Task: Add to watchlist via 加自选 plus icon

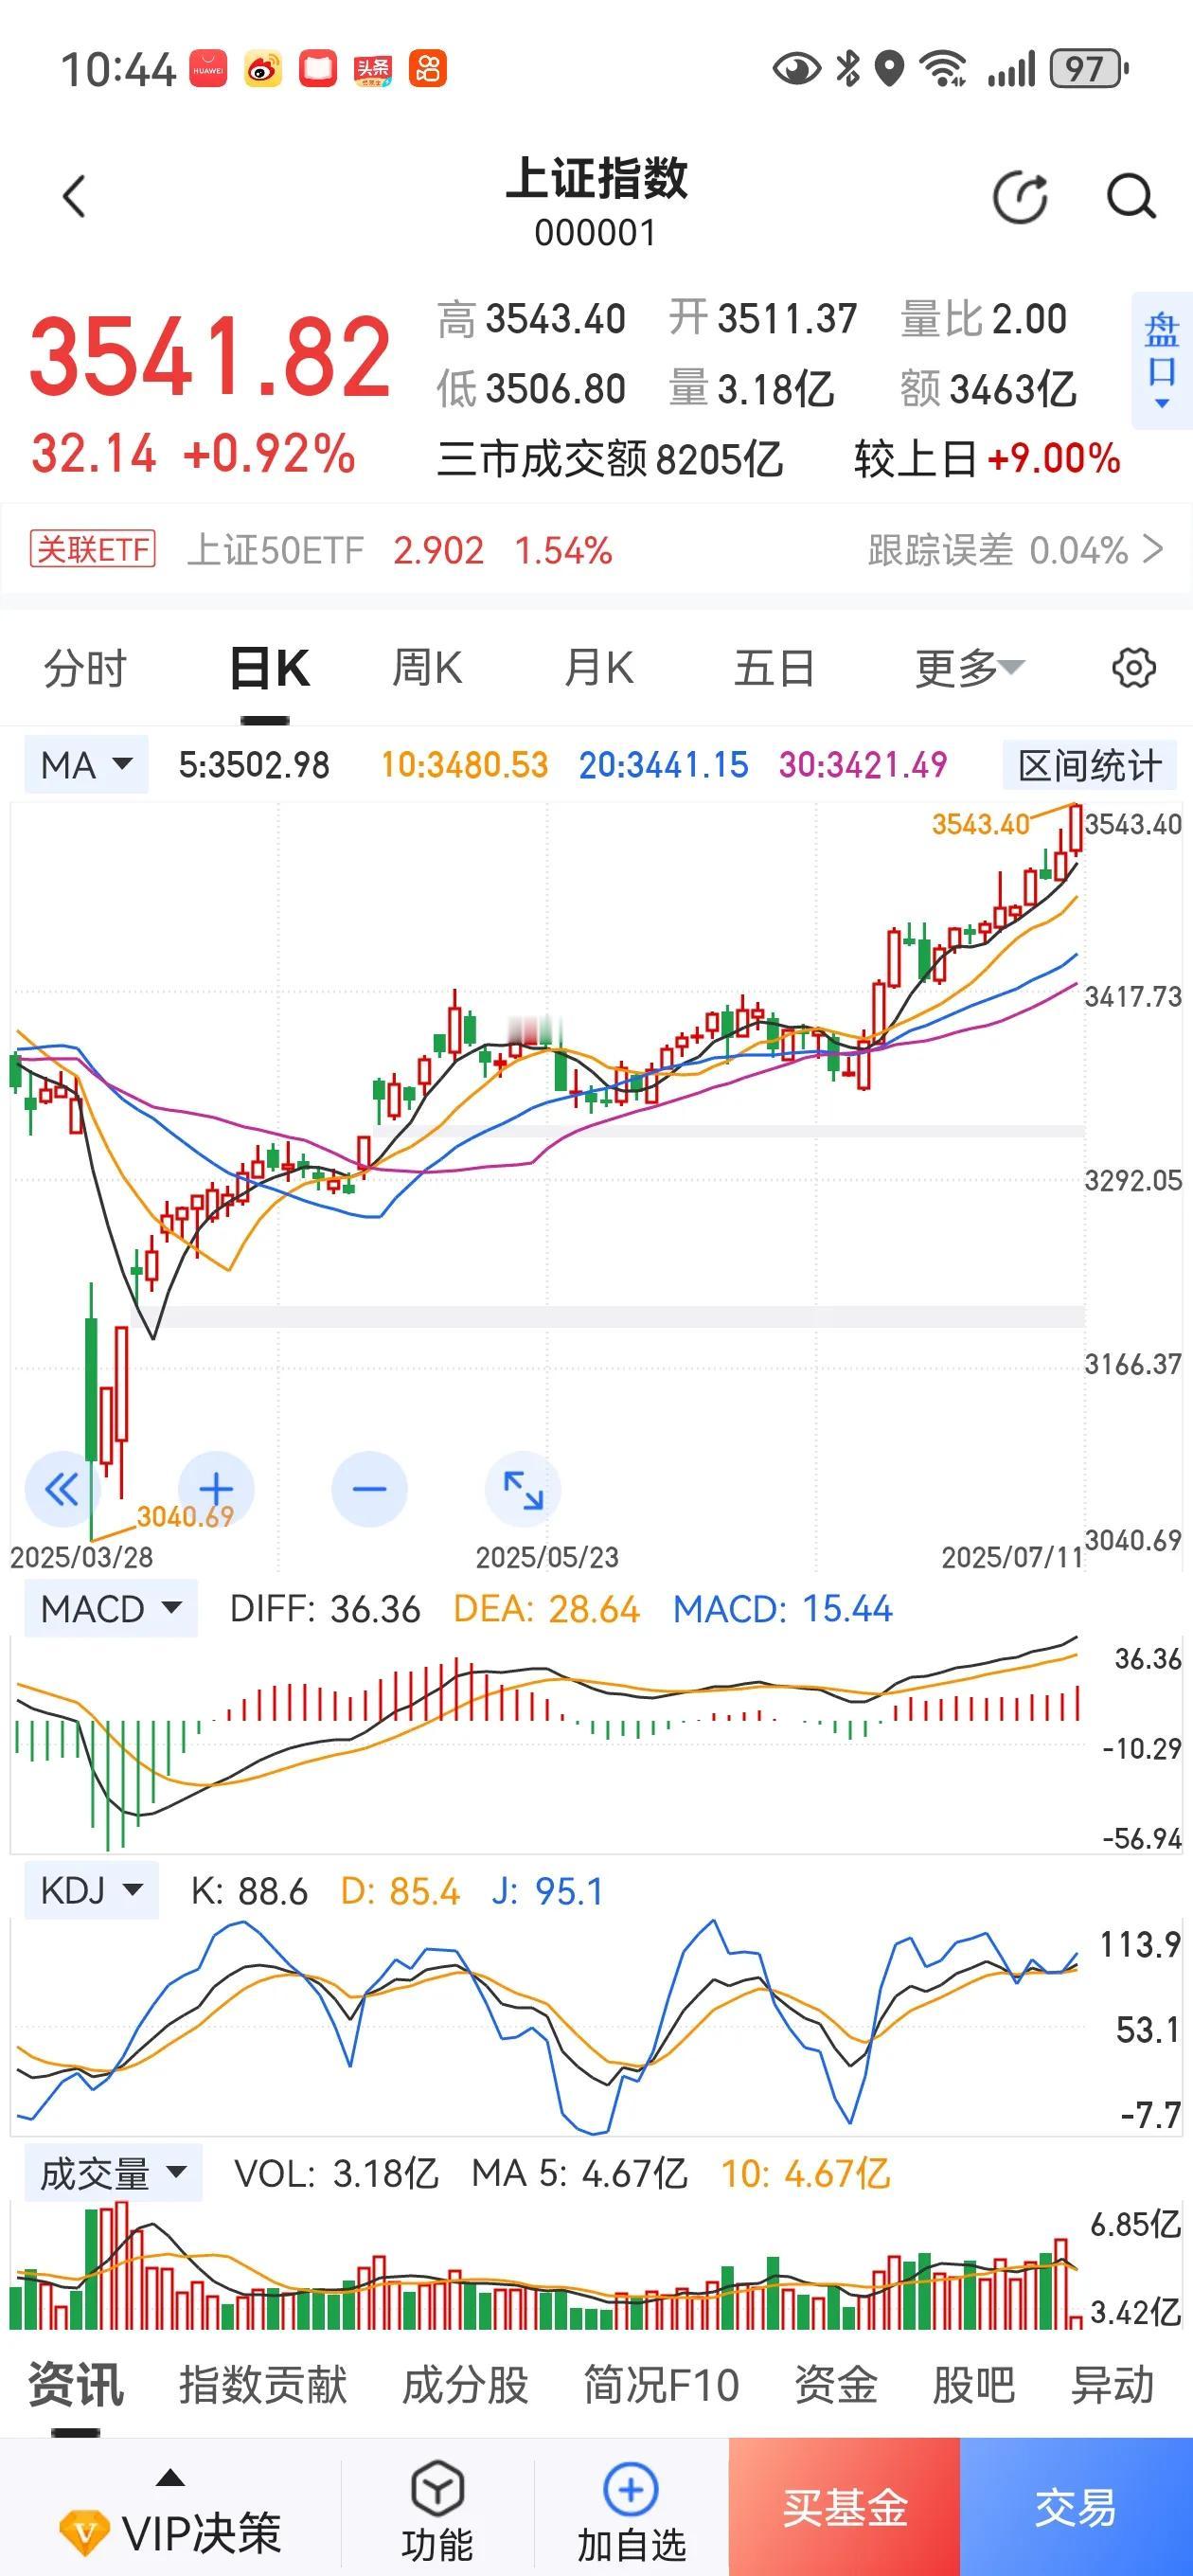Action: tap(631, 2489)
